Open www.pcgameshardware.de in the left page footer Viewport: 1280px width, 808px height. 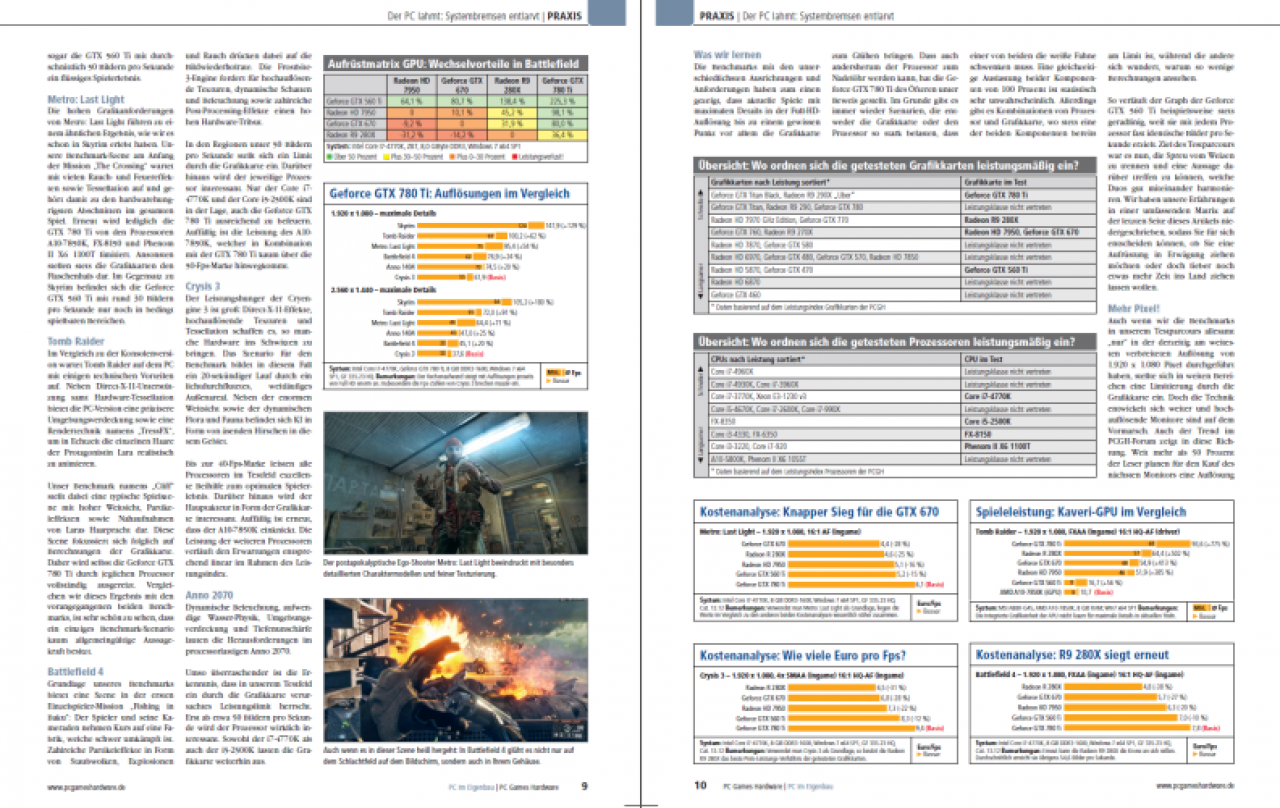pyautogui.click(x=85, y=786)
